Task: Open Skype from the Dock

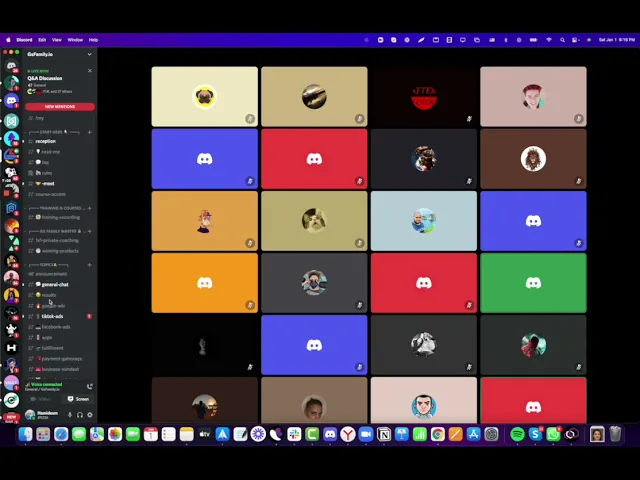Action: [x=535, y=434]
